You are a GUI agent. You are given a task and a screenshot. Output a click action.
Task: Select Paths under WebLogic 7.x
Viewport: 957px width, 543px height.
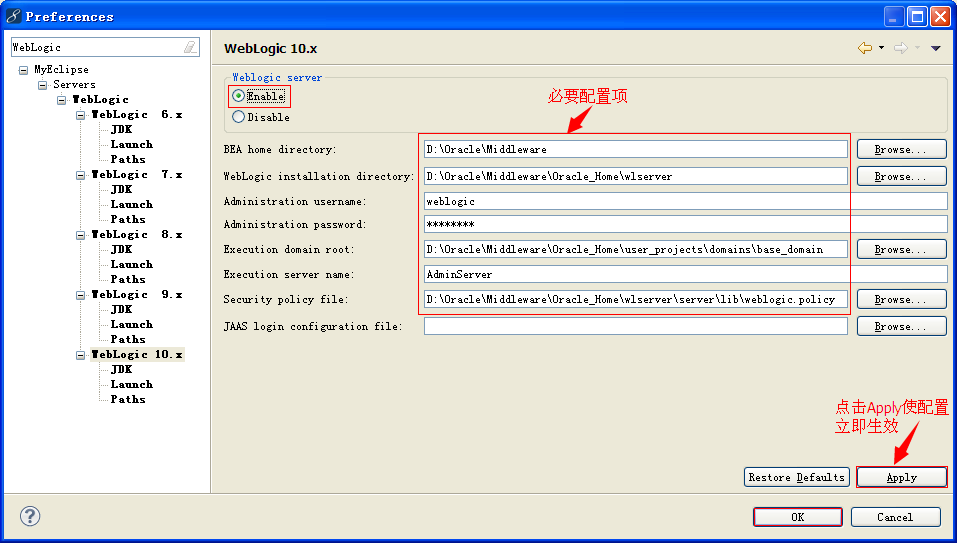tap(128, 219)
